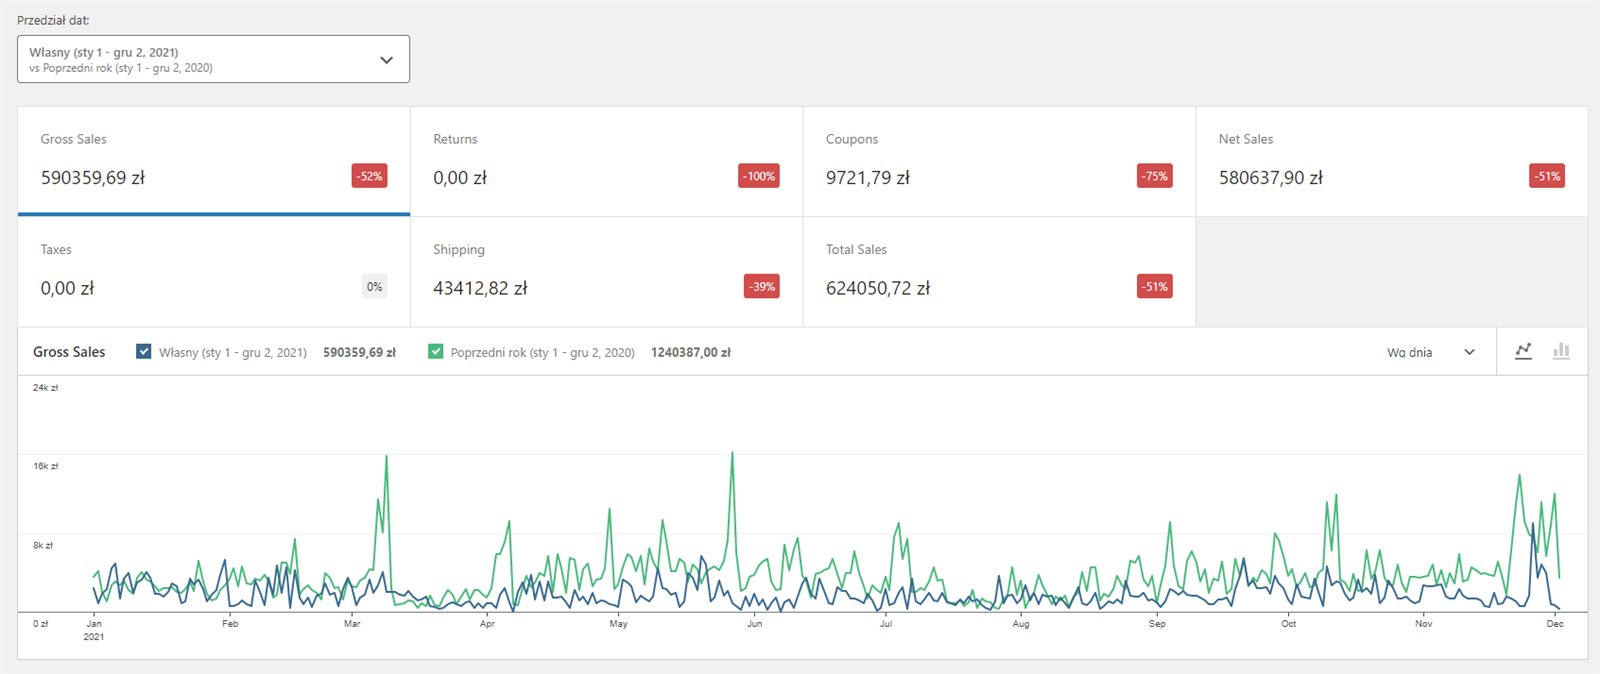
Task: Select the Returns summary tab
Action: [x=606, y=160]
